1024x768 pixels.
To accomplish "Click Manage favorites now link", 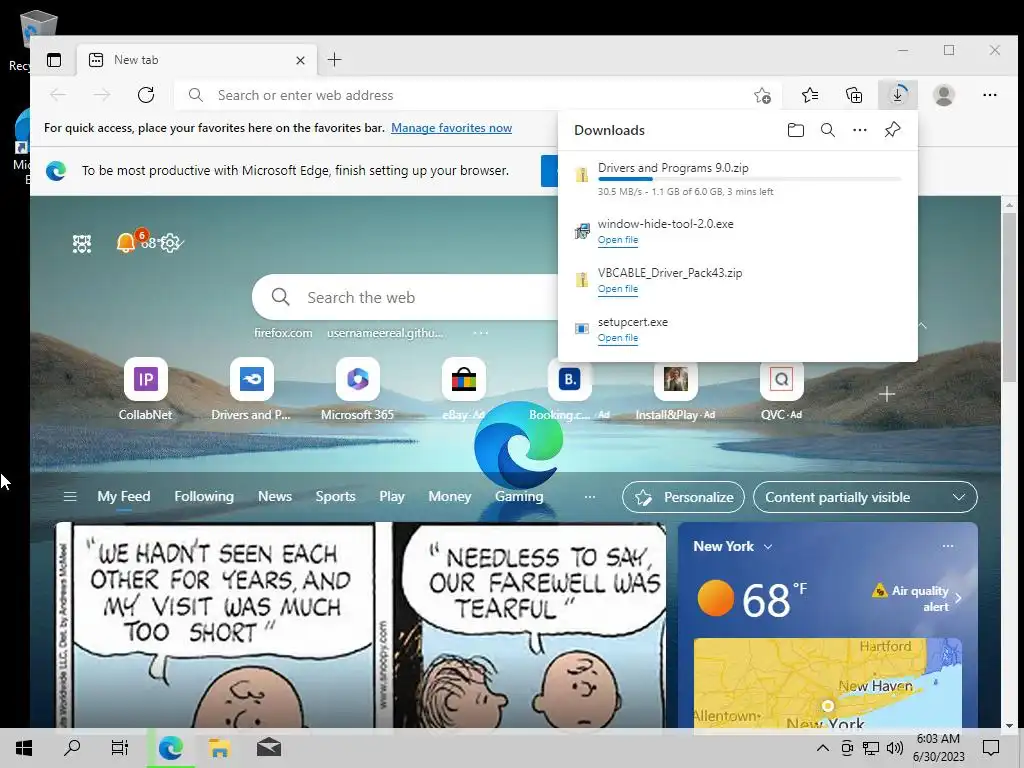I will coord(451,128).
